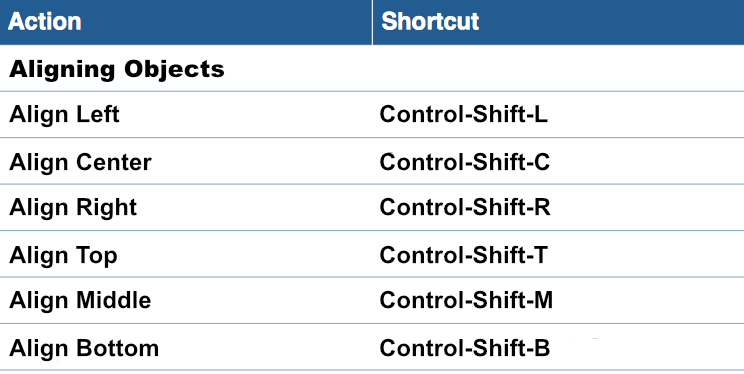Click the Shortcut column header
Image resolution: width=744 pixels, height=374 pixels.
click(x=430, y=22)
